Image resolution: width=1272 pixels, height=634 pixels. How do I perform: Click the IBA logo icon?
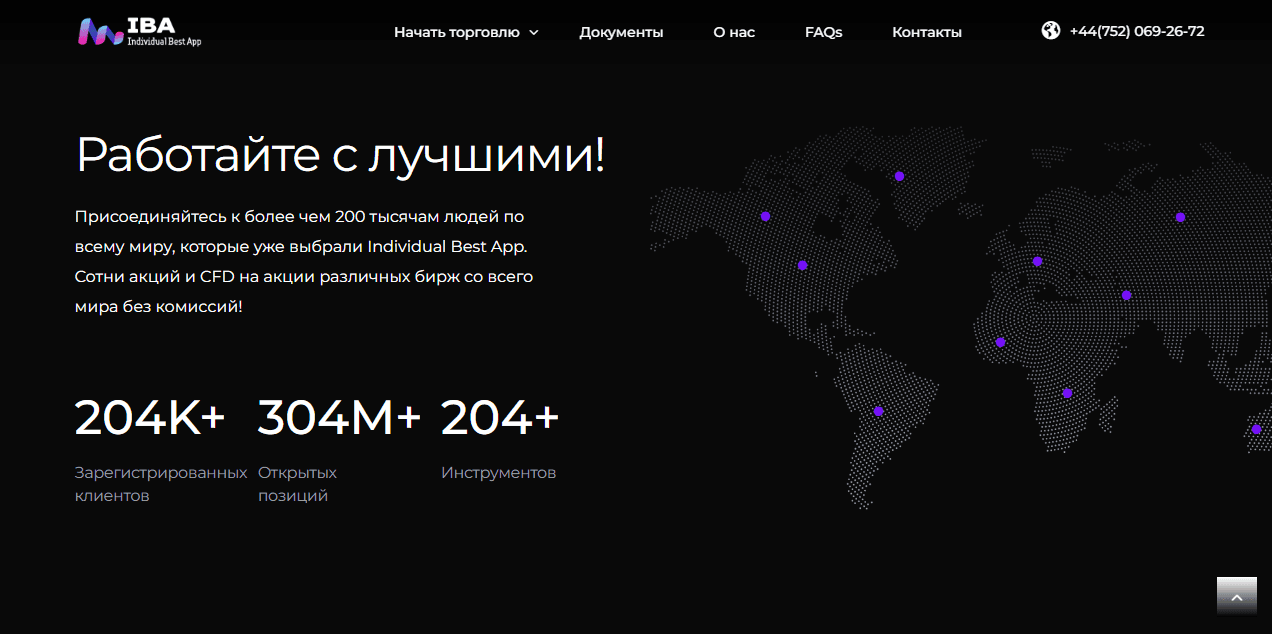(100, 32)
